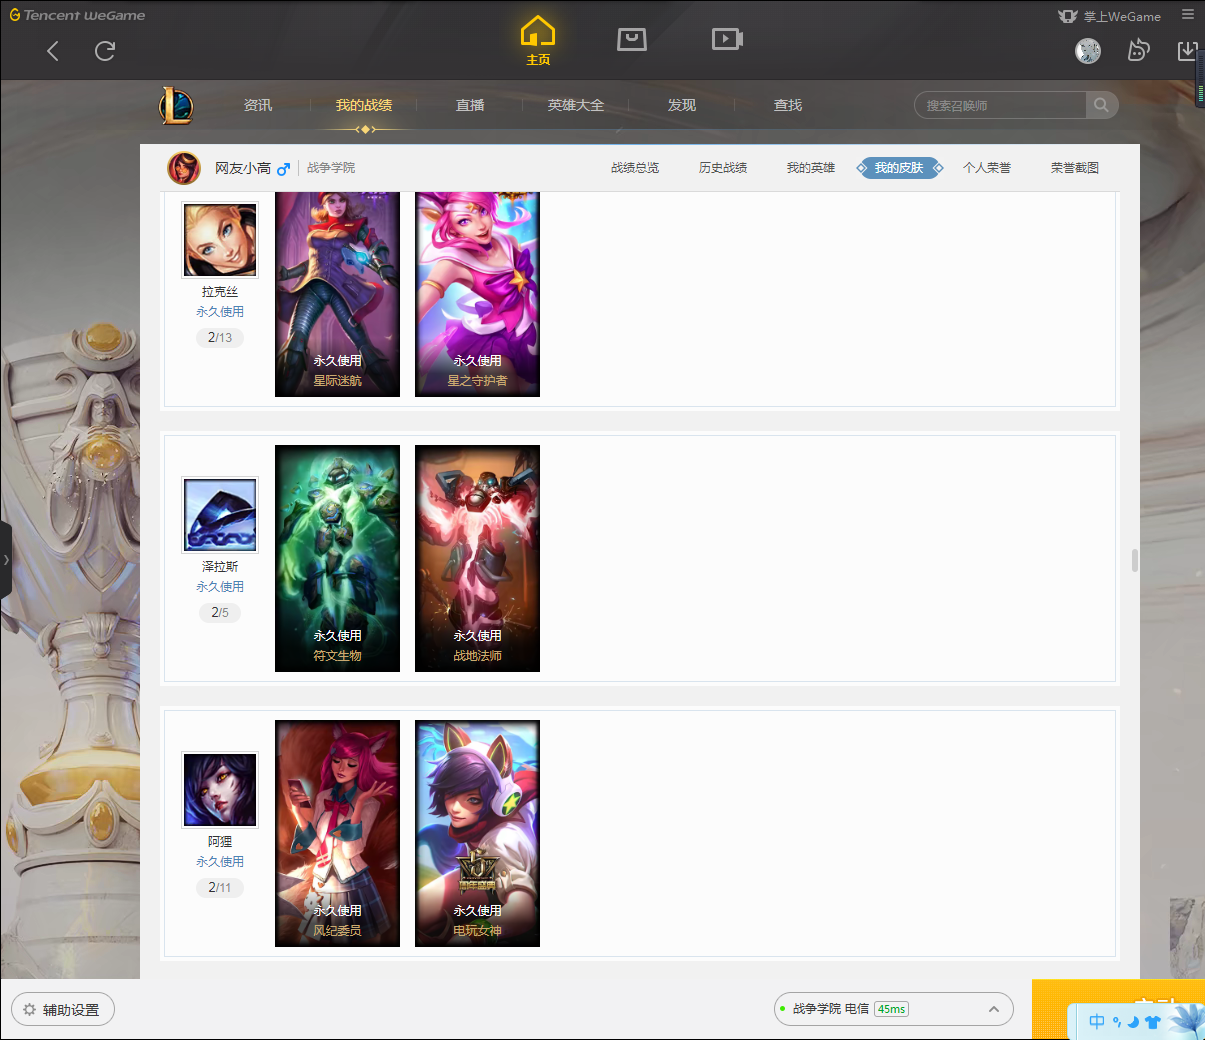Expand the 战争学院 电信 server selector
1205x1040 pixels.
click(x=993, y=1009)
